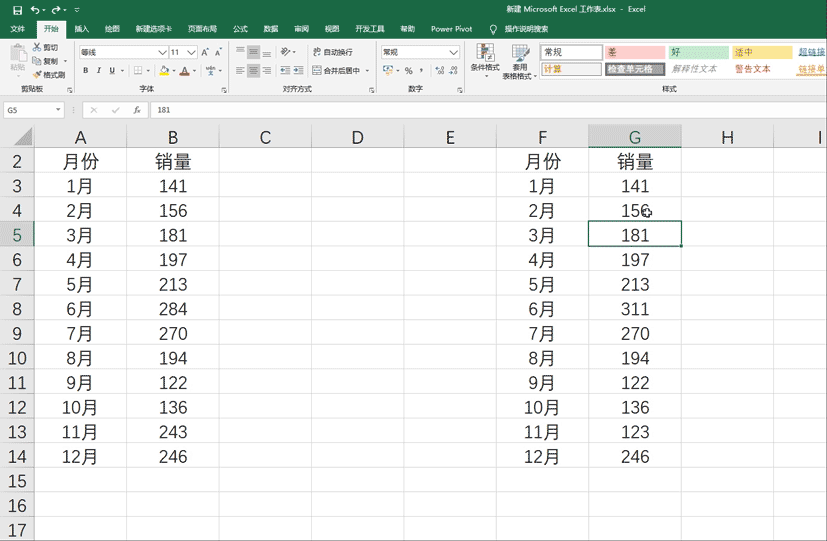The image size is (827, 541).
Task: Toggle bottom vertical alignment
Action: pyautogui.click(x=267, y=52)
